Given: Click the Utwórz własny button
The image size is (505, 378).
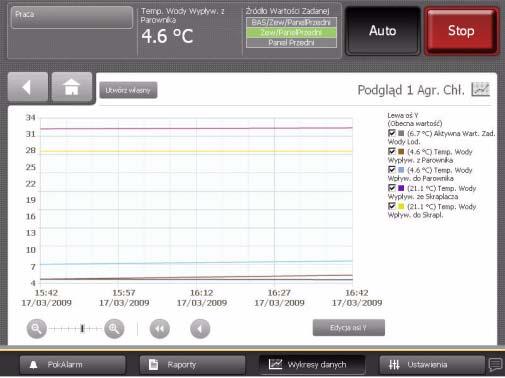Looking at the screenshot, I should tap(128, 90).
